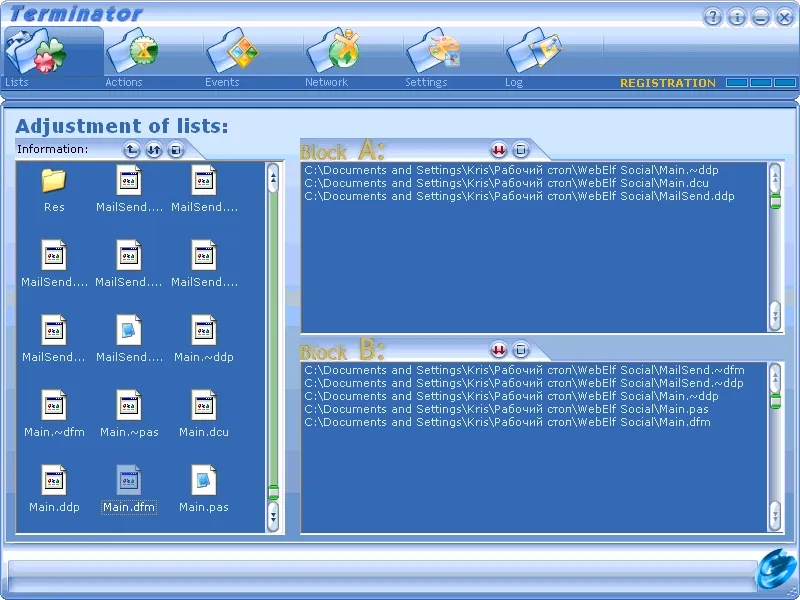800x600 pixels.
Task: Open the Res folder
Action: coord(53,185)
